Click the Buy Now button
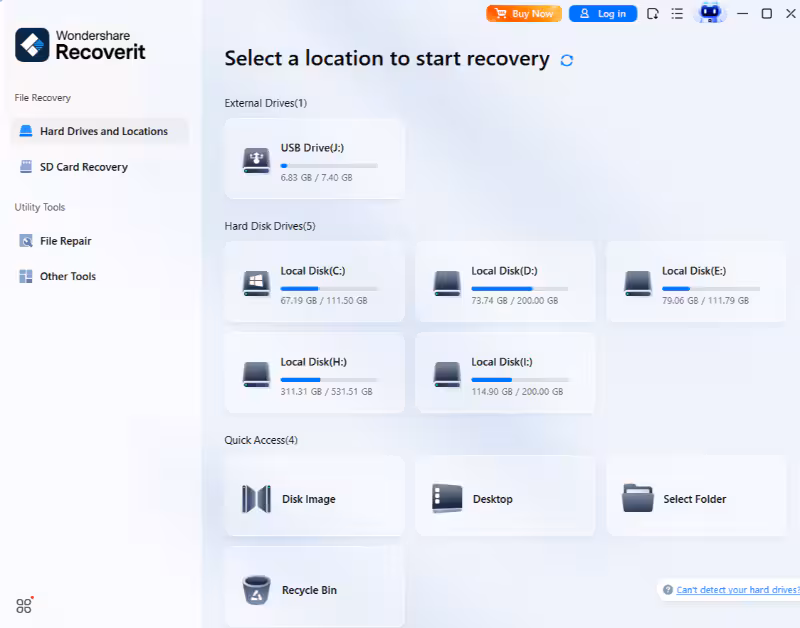 pyautogui.click(x=523, y=13)
